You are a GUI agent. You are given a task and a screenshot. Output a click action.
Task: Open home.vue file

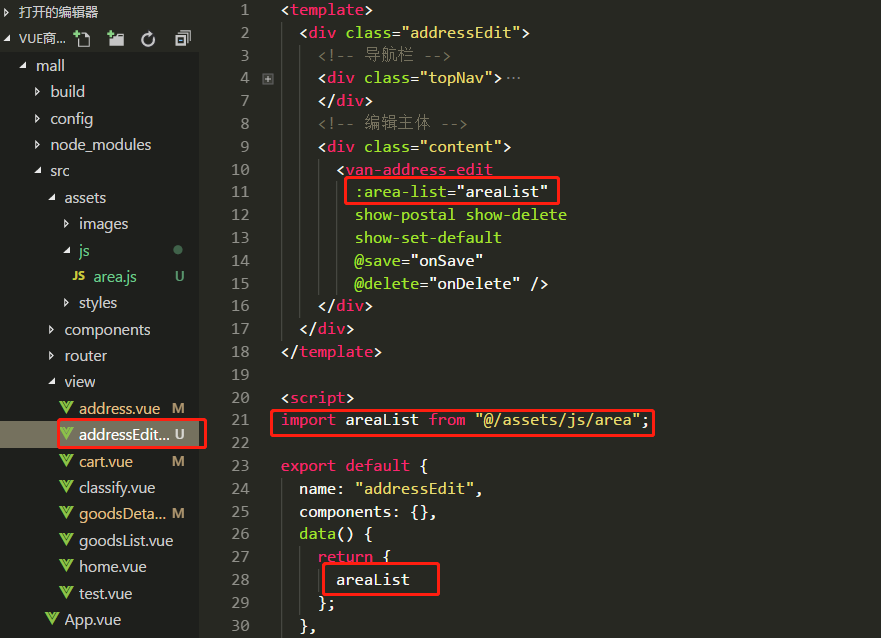(112, 567)
